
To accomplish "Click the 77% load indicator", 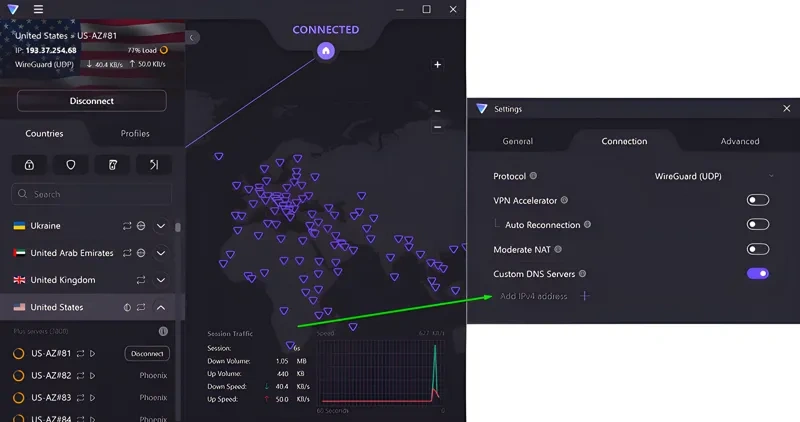I will 147,50.
